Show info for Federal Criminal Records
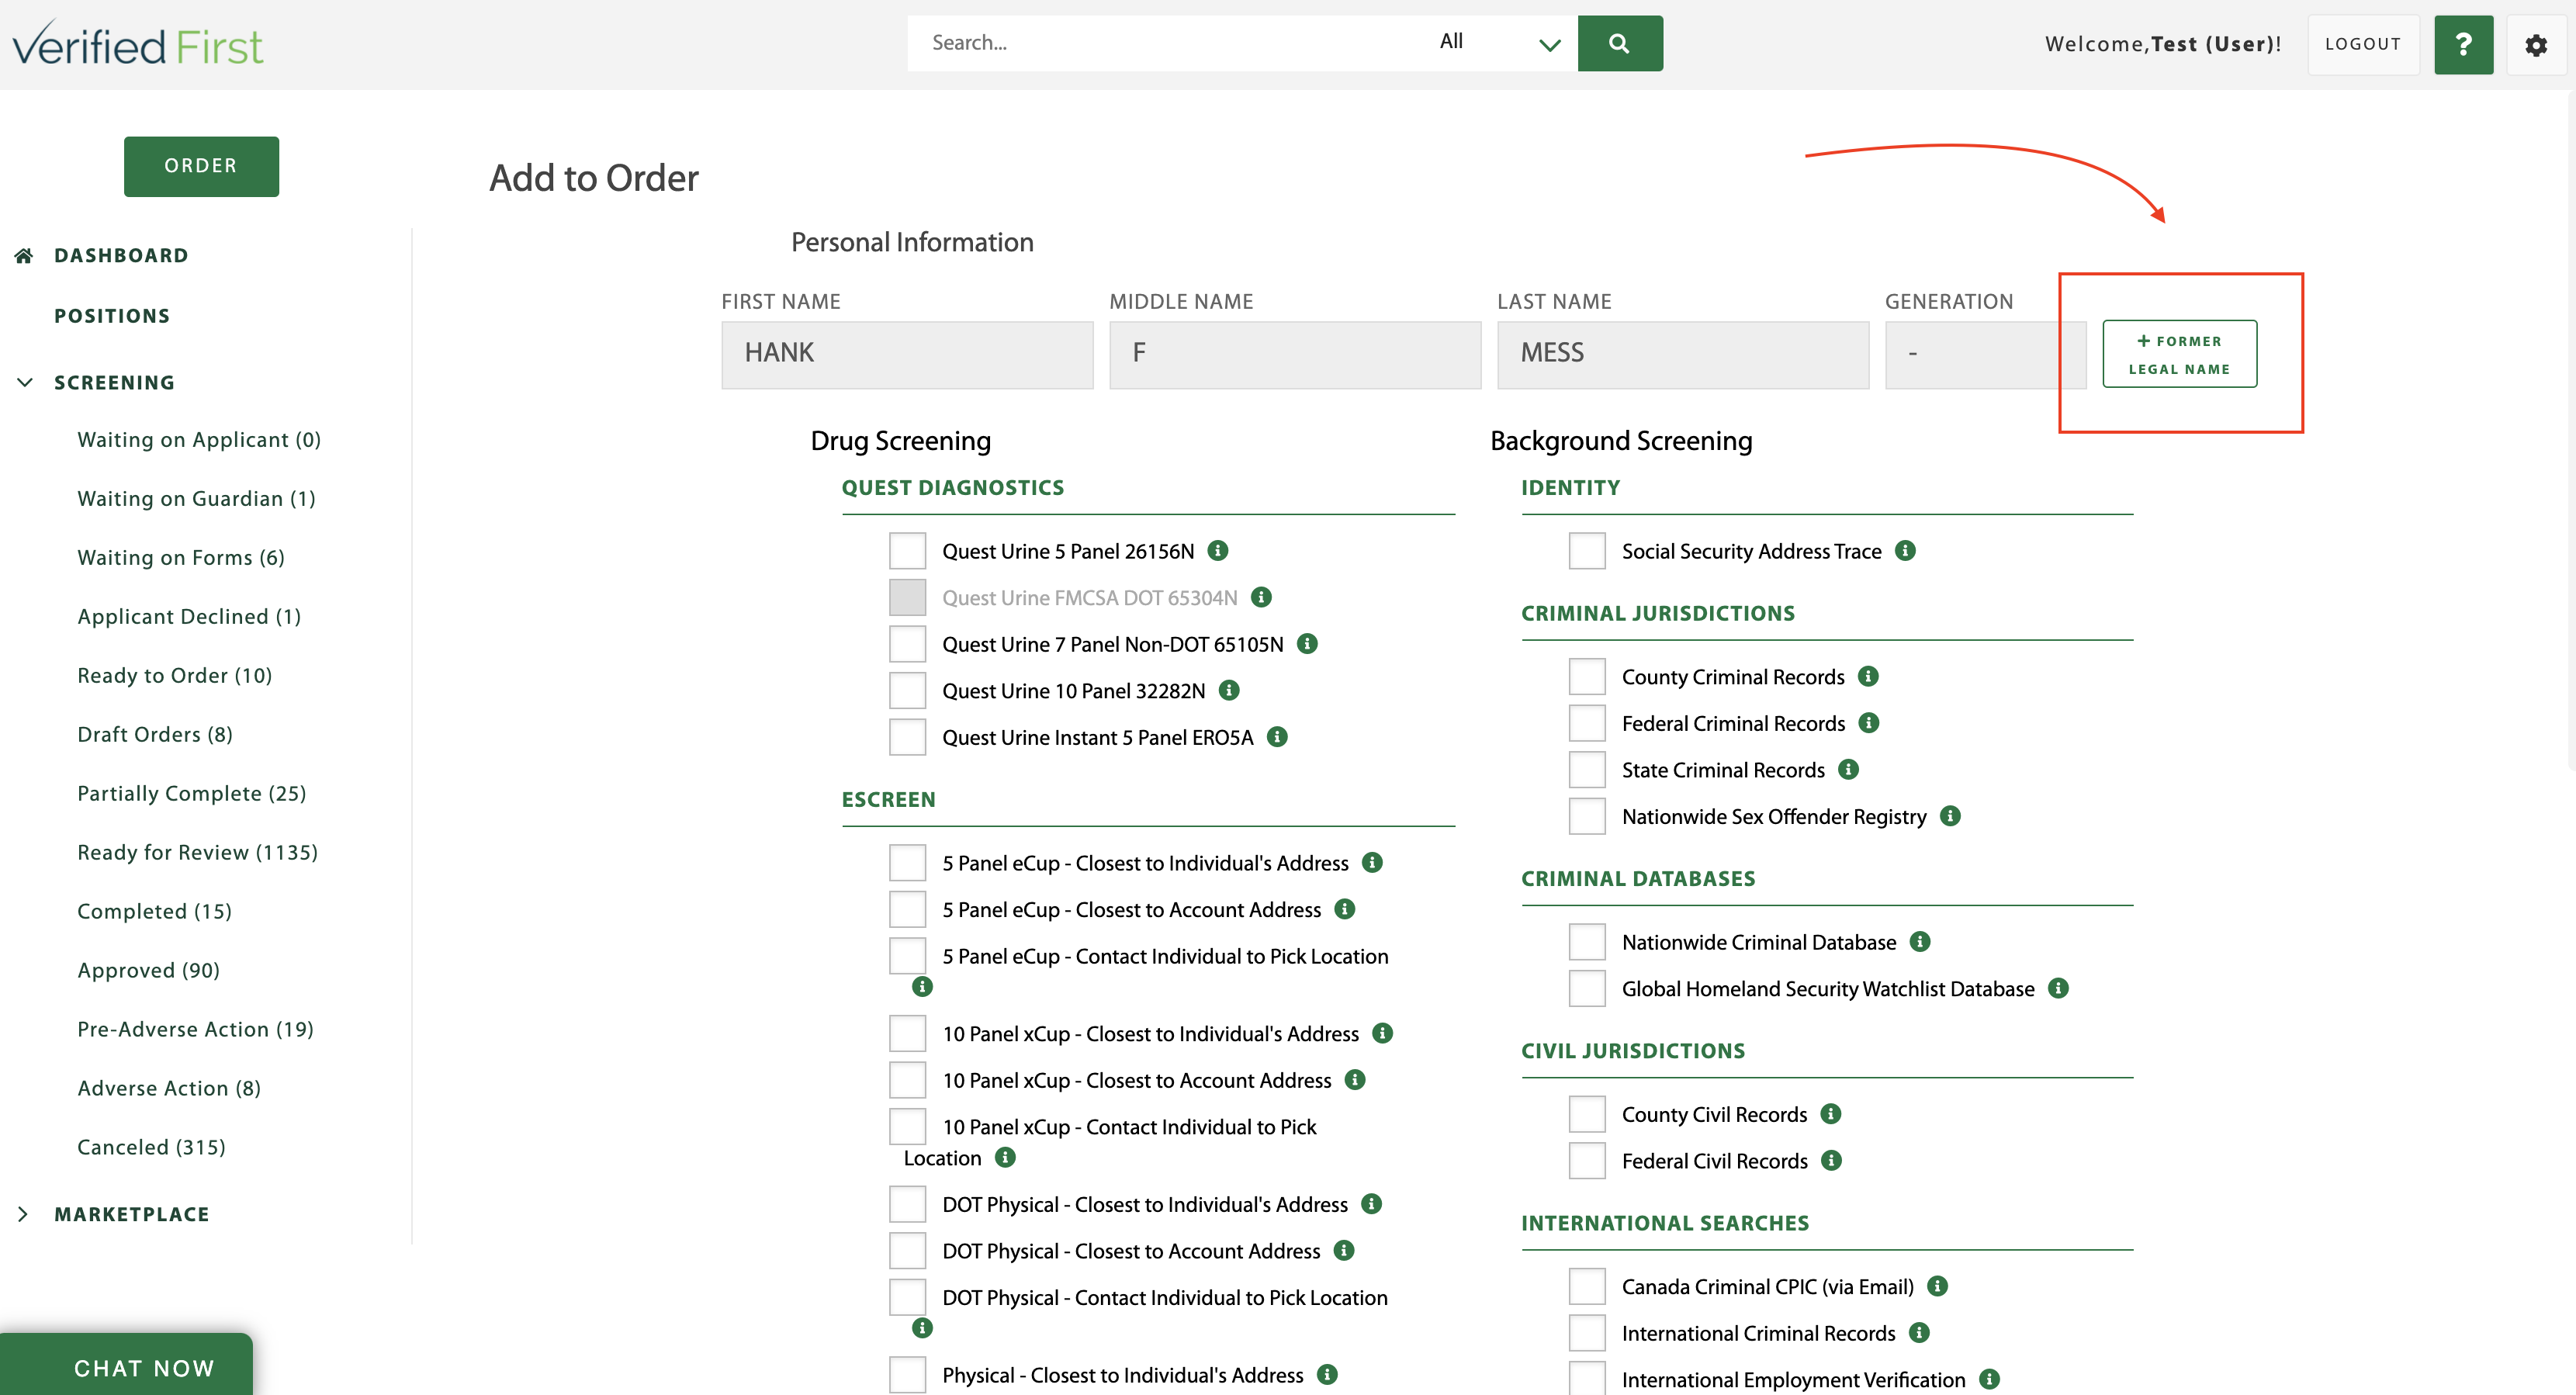This screenshot has height=1395, width=2576. (x=1869, y=723)
